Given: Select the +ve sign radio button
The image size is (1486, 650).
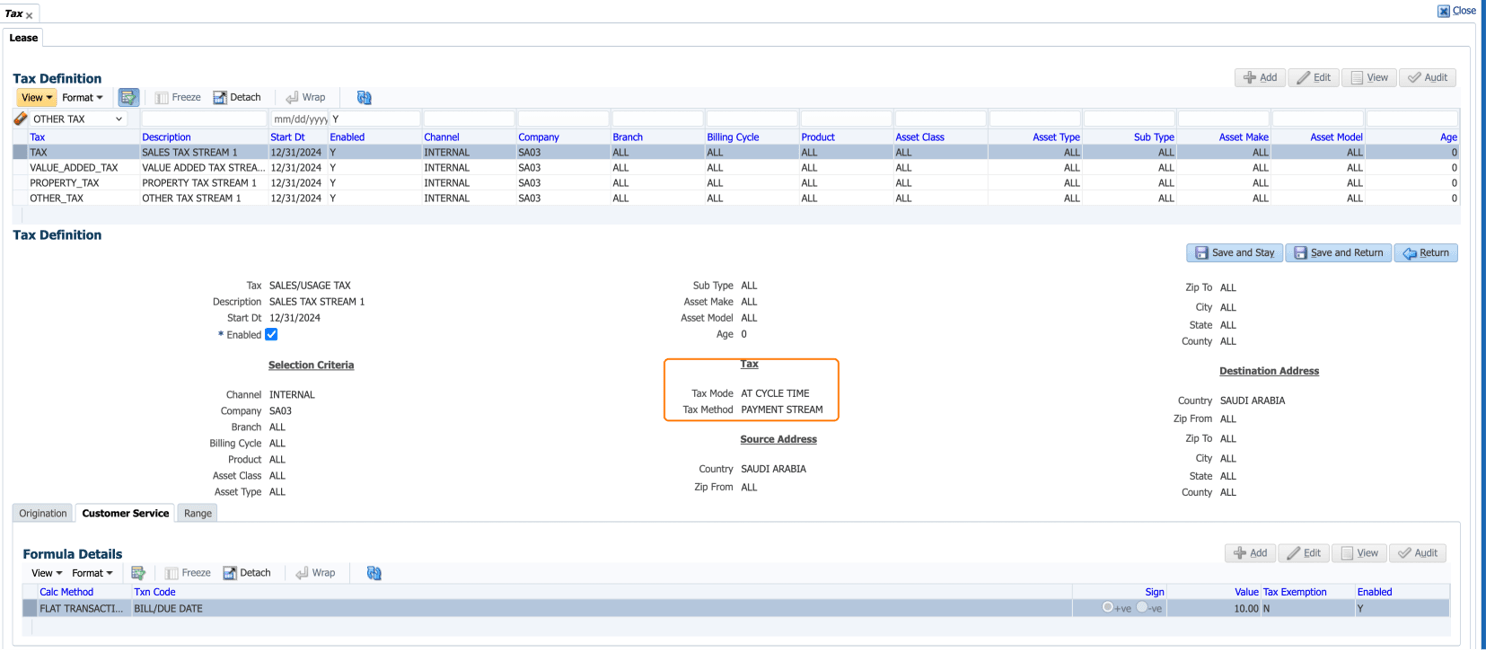Looking at the screenshot, I should click(1108, 607).
